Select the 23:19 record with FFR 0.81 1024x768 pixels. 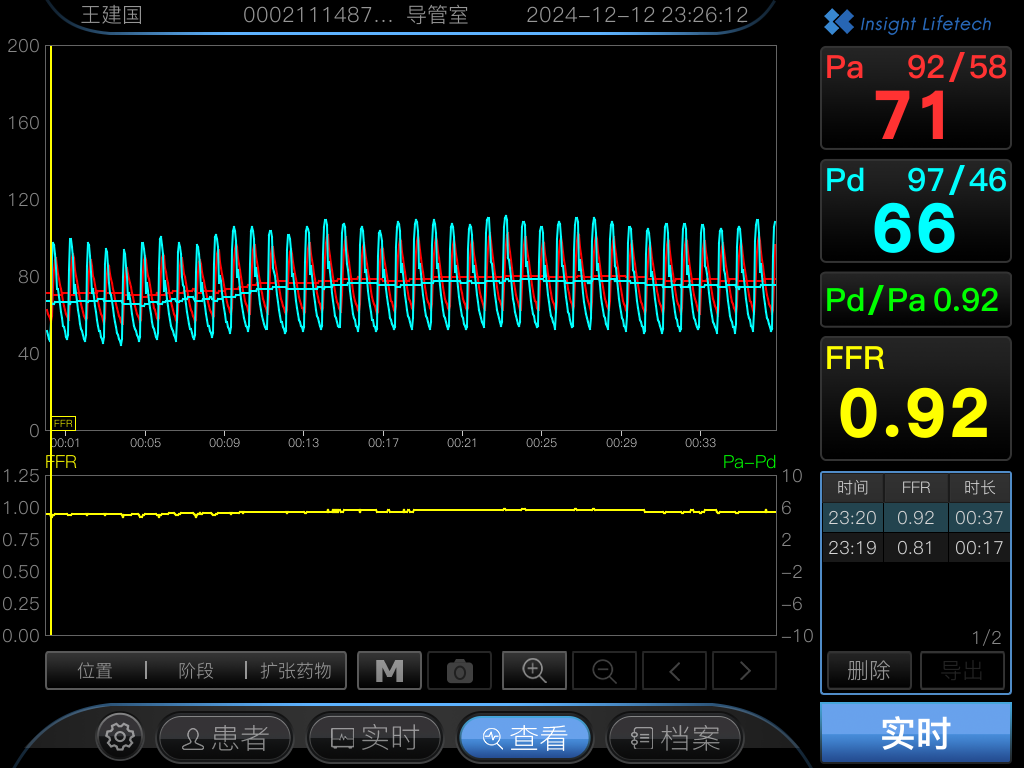(x=916, y=547)
